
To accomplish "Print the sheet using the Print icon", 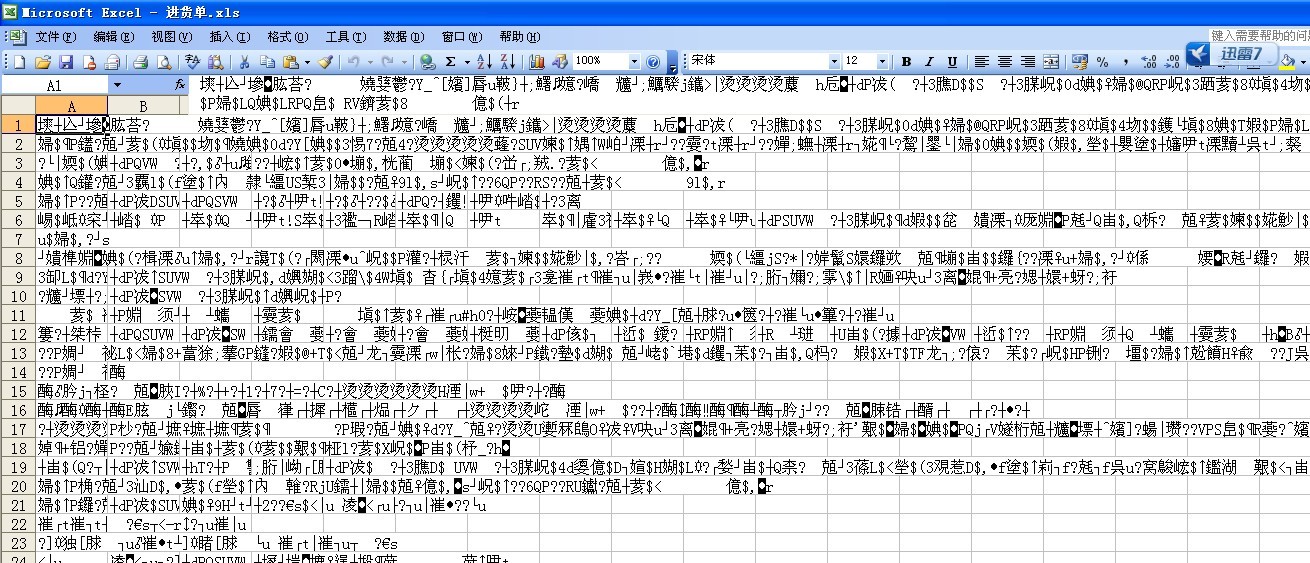I will [x=141, y=61].
